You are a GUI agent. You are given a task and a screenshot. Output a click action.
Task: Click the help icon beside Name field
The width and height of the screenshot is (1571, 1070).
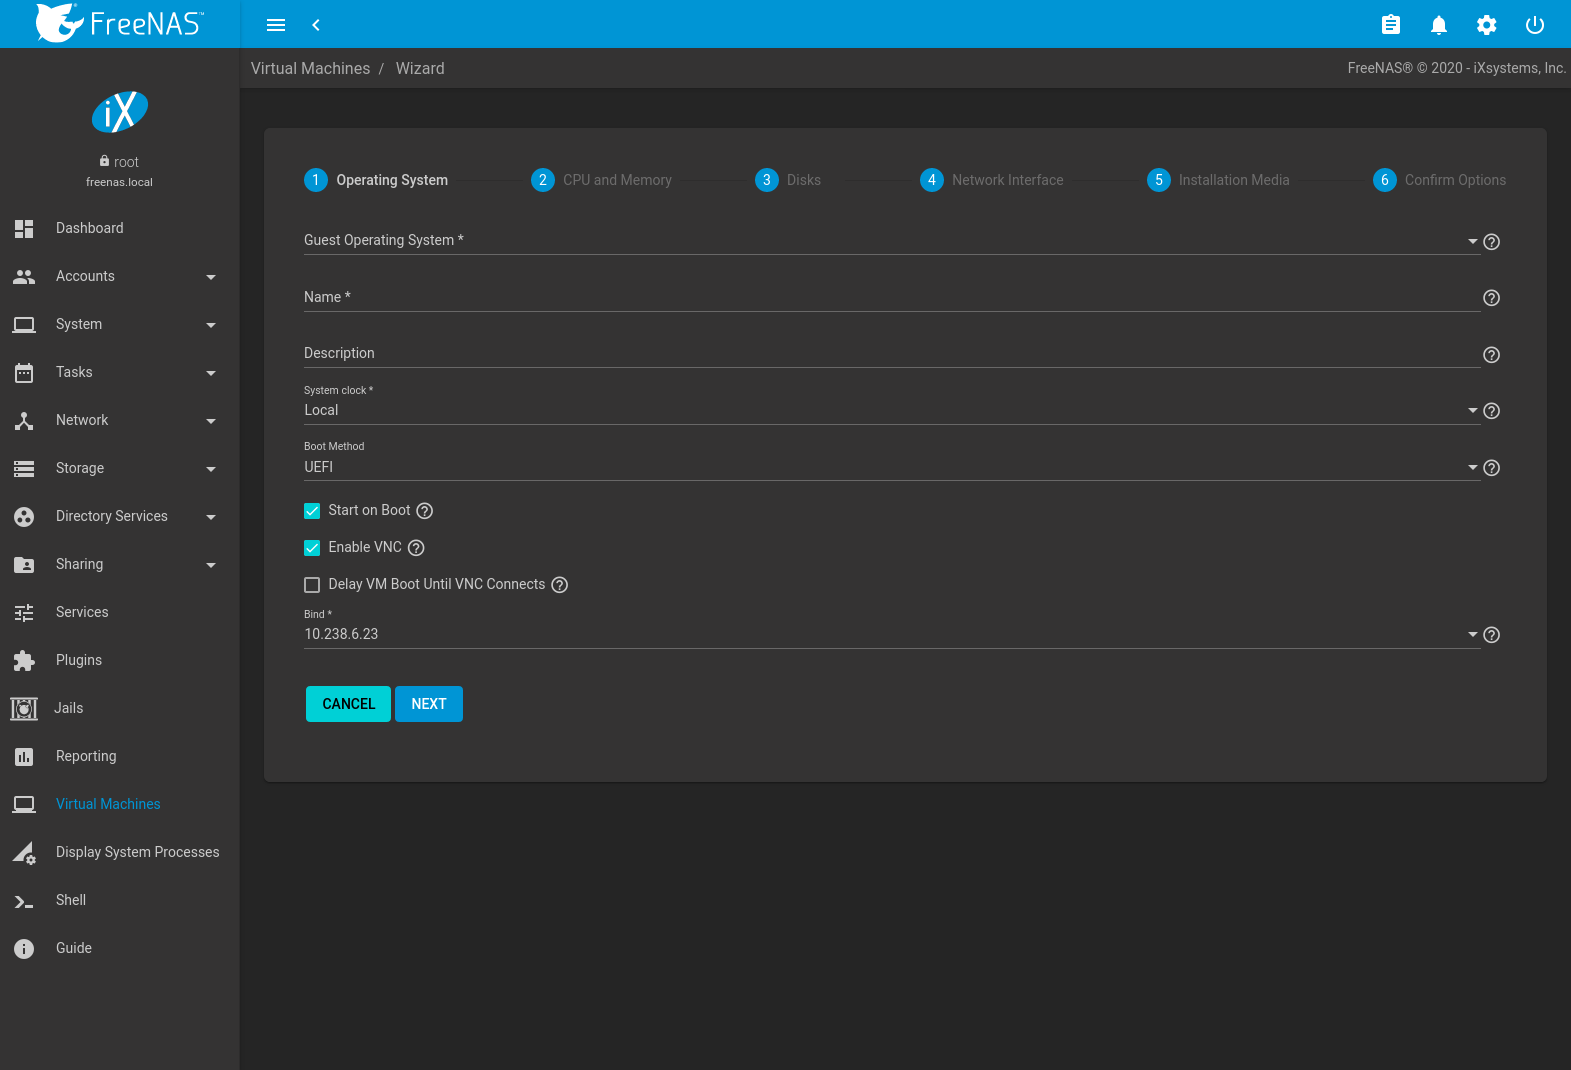pyautogui.click(x=1491, y=298)
